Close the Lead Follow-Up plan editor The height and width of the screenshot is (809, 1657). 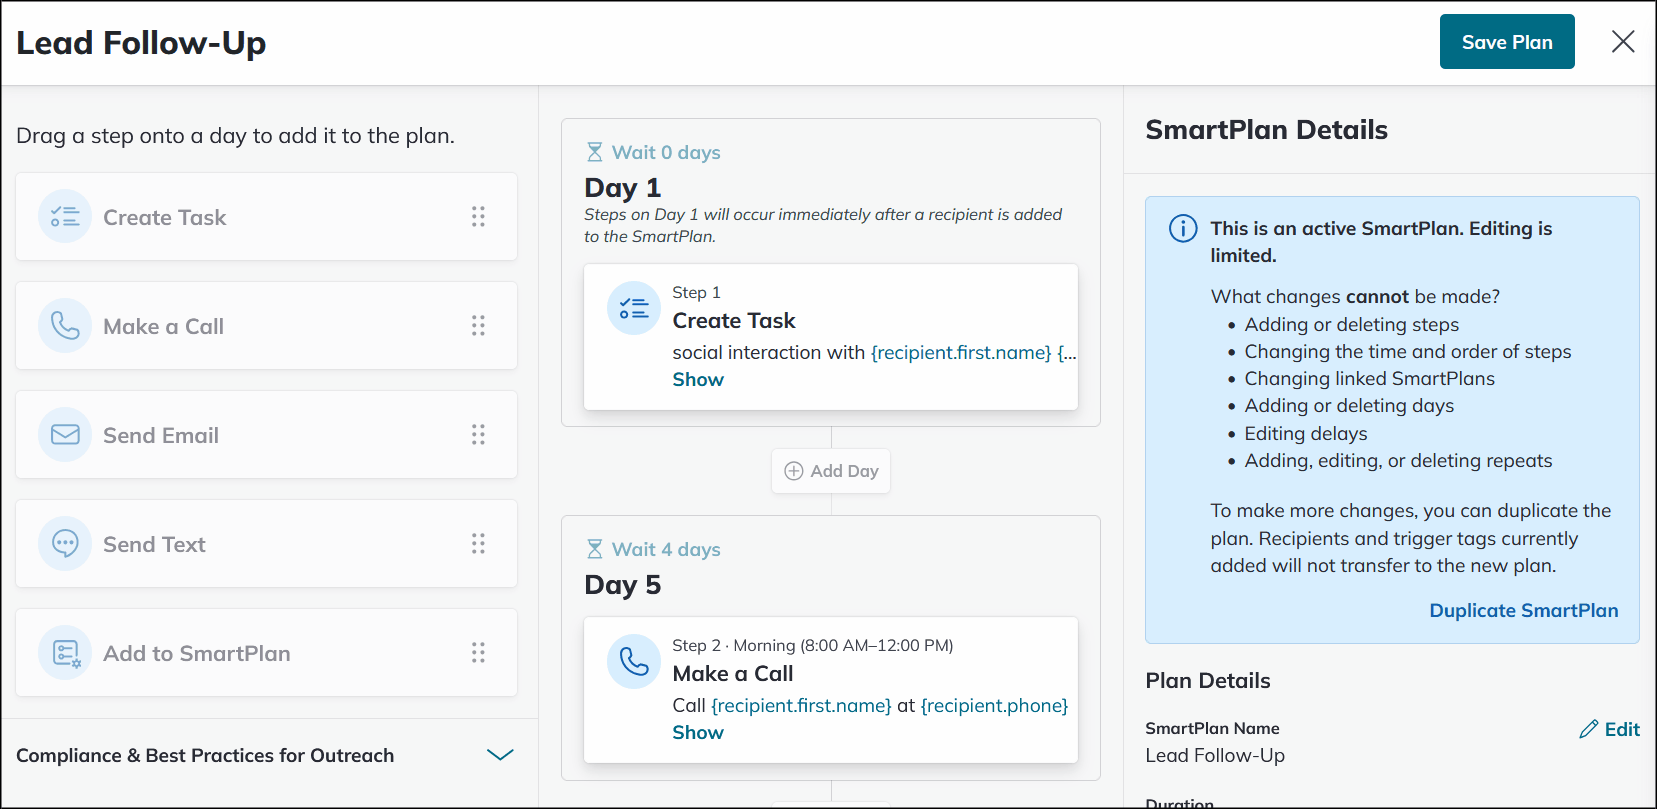click(x=1623, y=42)
